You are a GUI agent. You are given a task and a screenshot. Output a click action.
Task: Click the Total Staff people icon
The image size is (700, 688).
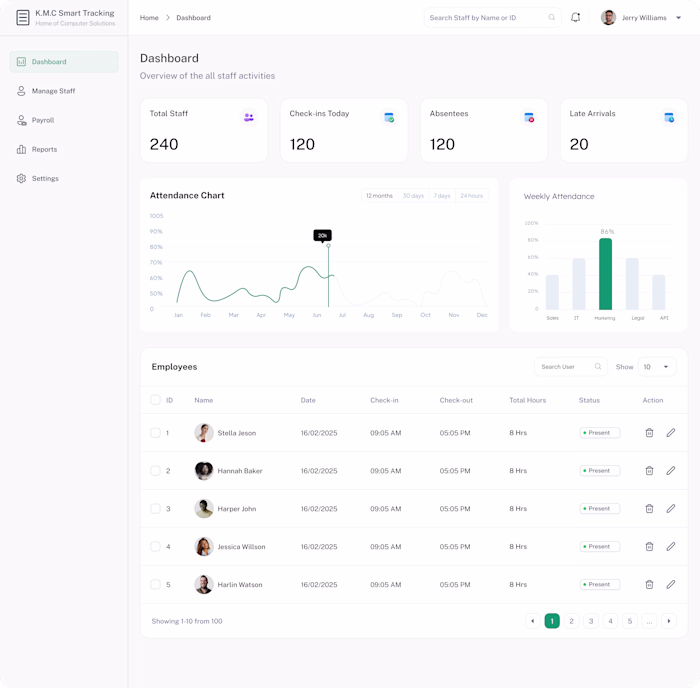[249, 117]
